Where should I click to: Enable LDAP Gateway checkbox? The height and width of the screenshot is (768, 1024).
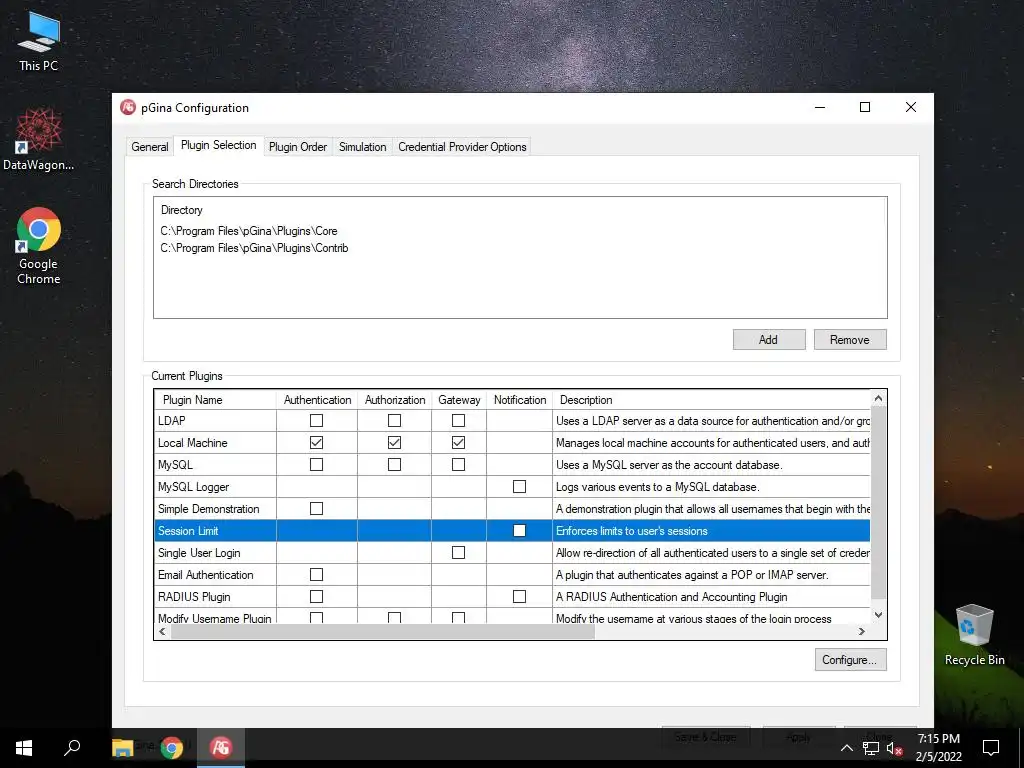tap(458, 421)
